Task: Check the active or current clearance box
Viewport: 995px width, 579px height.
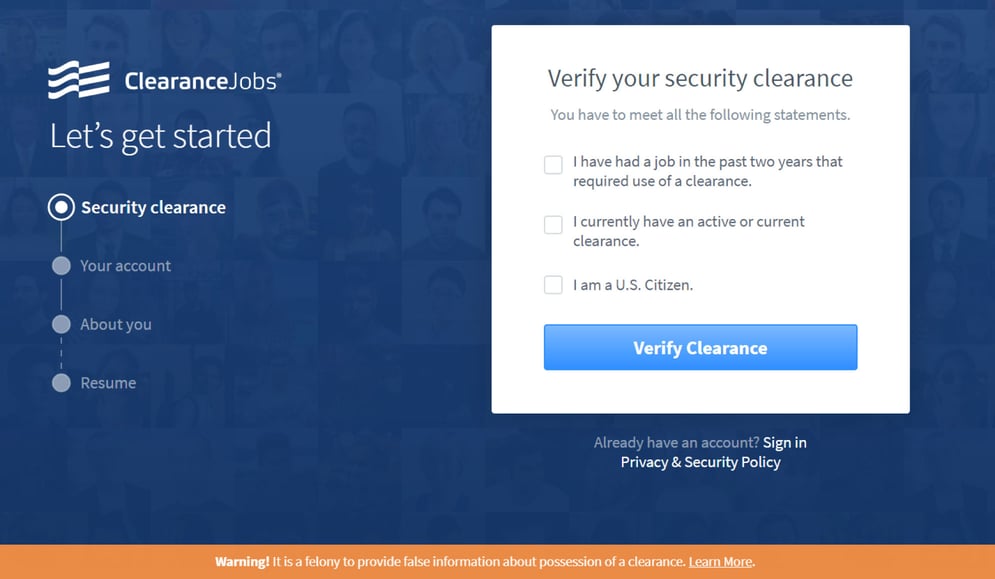Action: tap(553, 225)
